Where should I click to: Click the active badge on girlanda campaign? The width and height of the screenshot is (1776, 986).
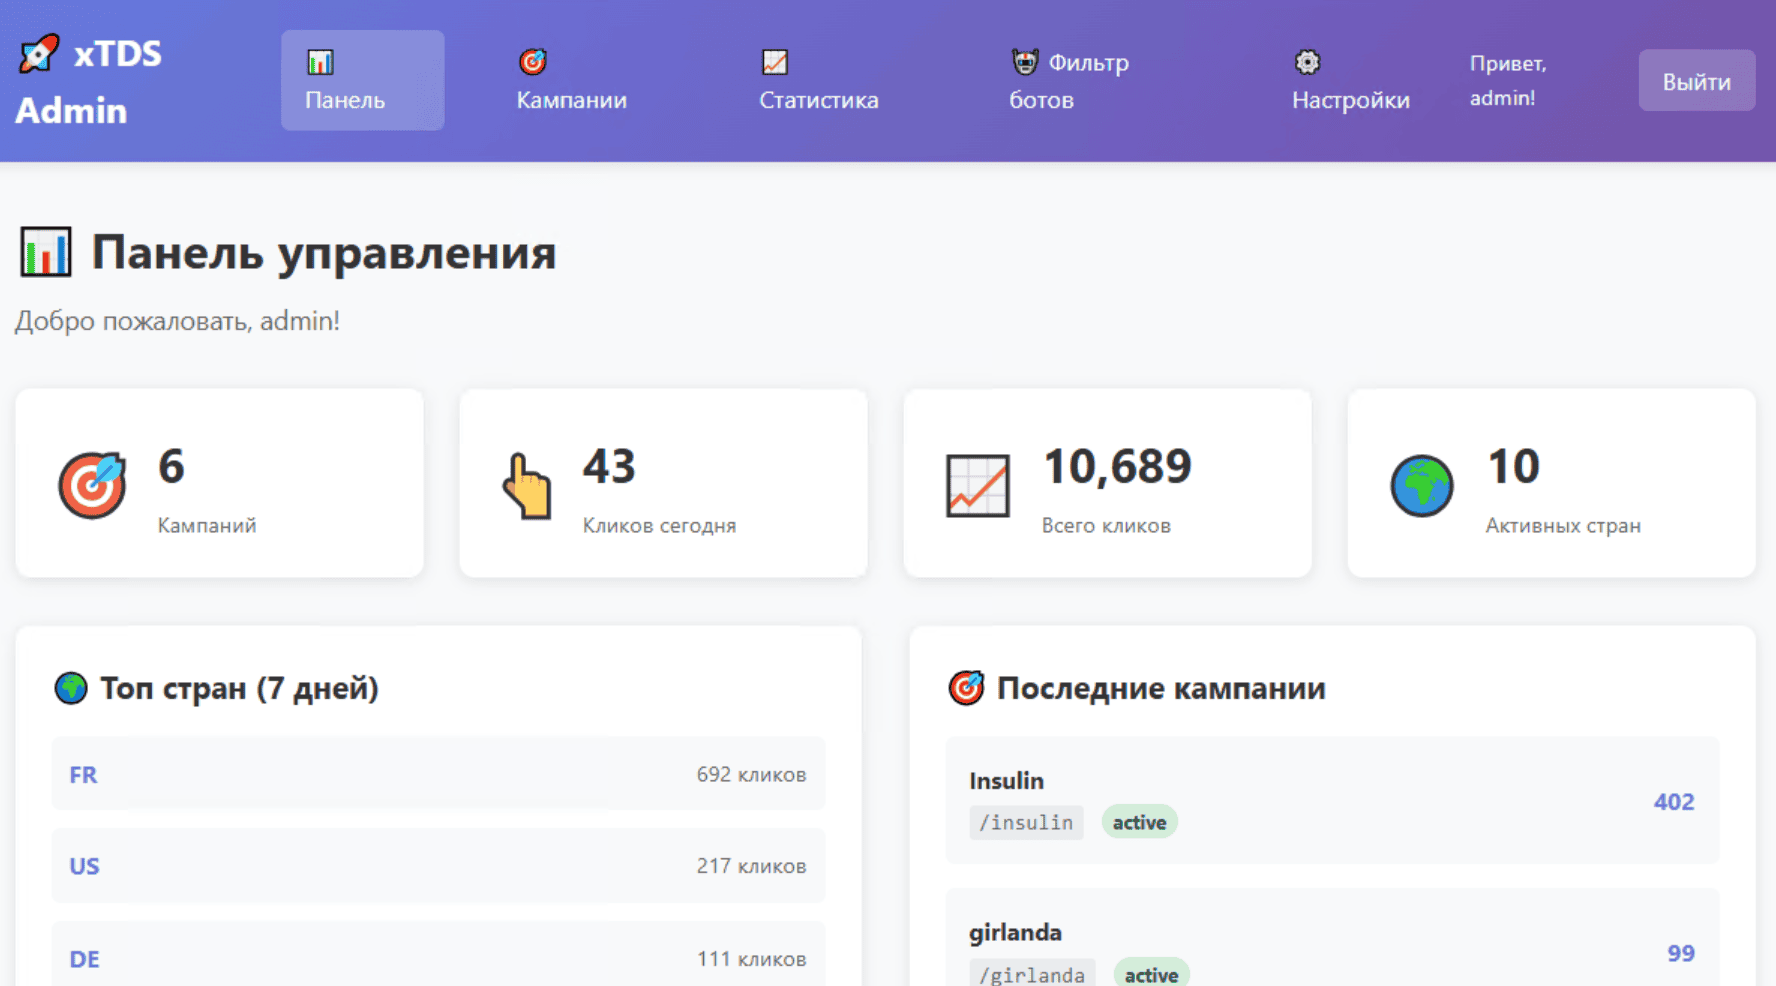click(x=1151, y=972)
